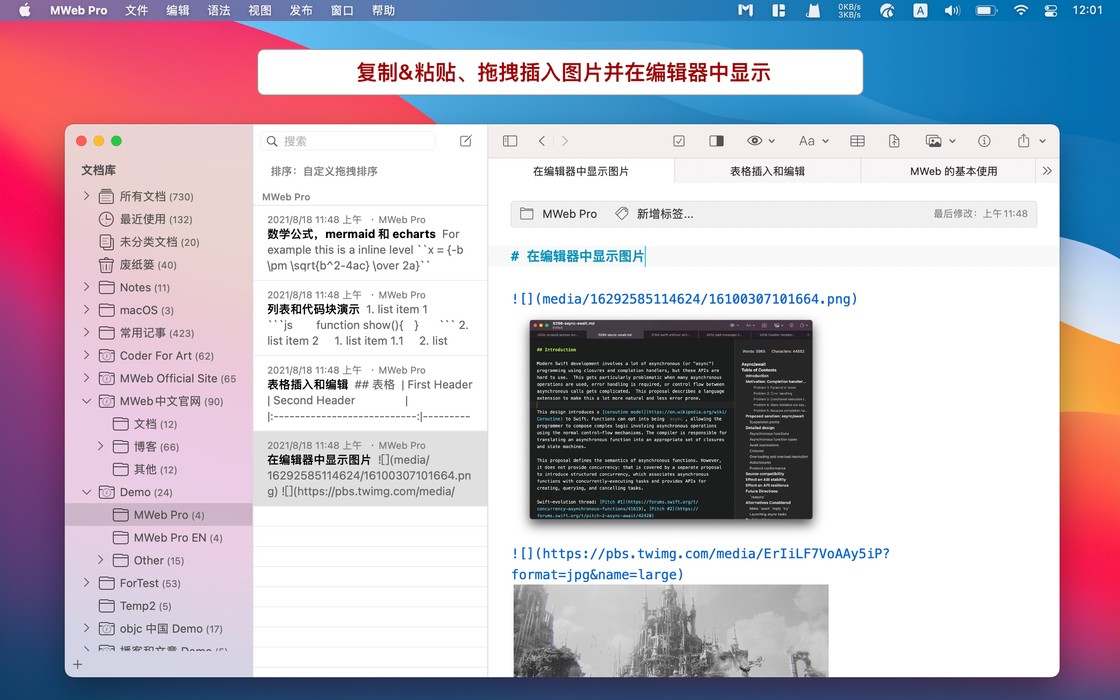Click the grayscale castle image in editor
The width and height of the screenshot is (1120, 700).
(x=671, y=631)
